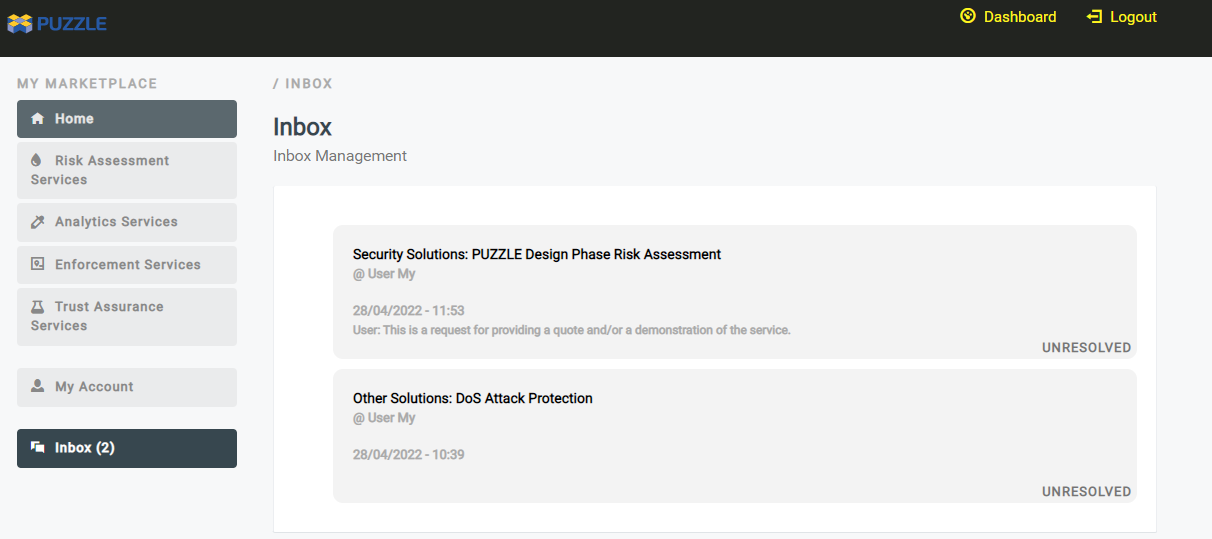The width and height of the screenshot is (1212, 539).
Task: Click the date 28/04/2022 - 11:53
Action: pyautogui.click(x=409, y=311)
